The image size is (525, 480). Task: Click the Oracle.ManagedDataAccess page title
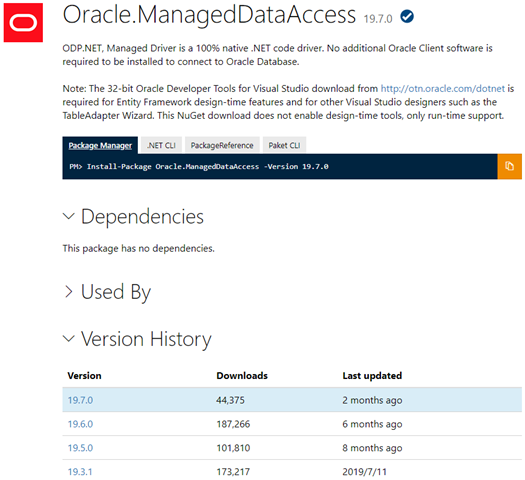click(209, 15)
